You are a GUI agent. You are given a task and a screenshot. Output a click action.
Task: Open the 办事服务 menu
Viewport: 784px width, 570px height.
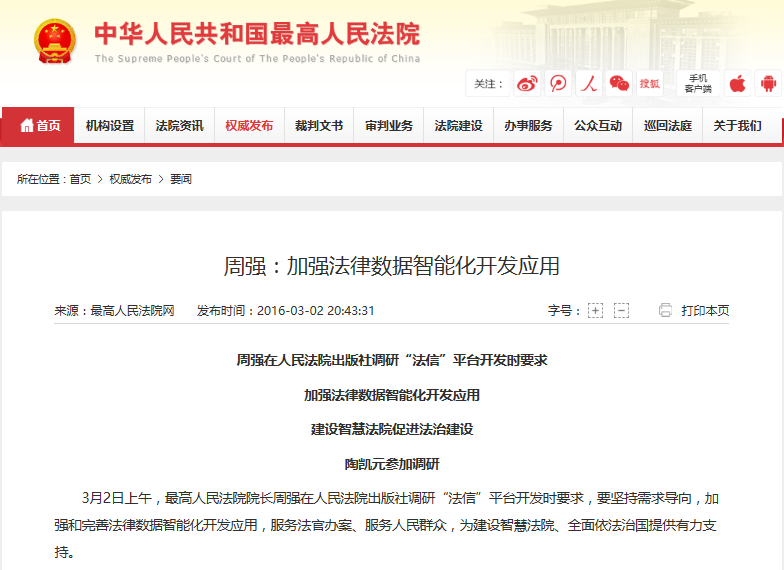[528, 126]
